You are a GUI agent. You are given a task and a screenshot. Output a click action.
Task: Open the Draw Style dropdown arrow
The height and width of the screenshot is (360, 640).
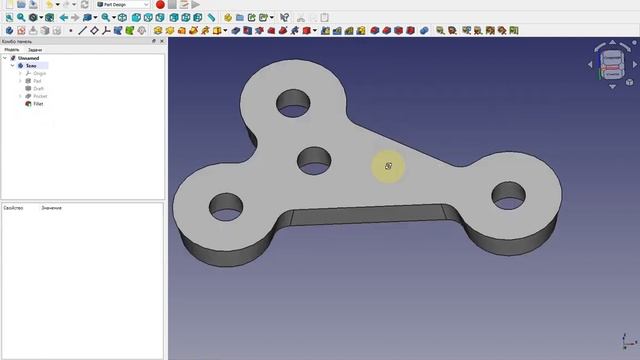(41, 18)
